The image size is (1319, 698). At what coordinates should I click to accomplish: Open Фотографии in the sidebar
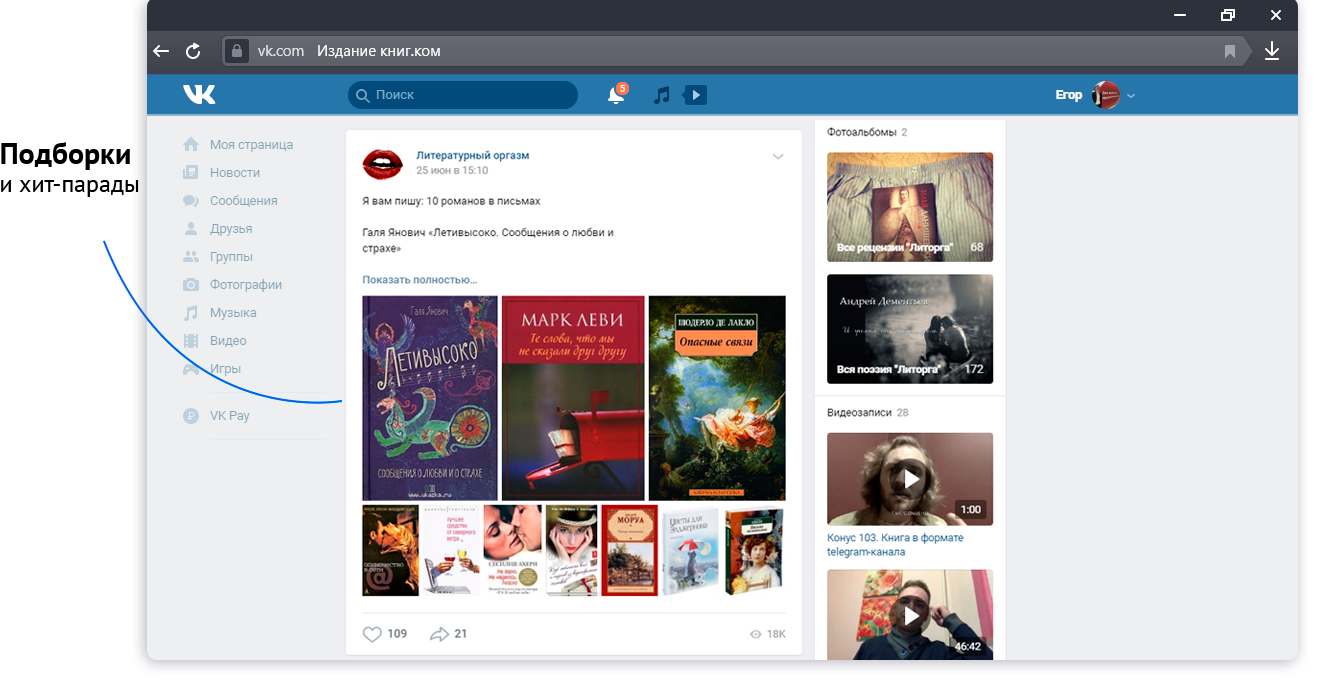tap(246, 285)
